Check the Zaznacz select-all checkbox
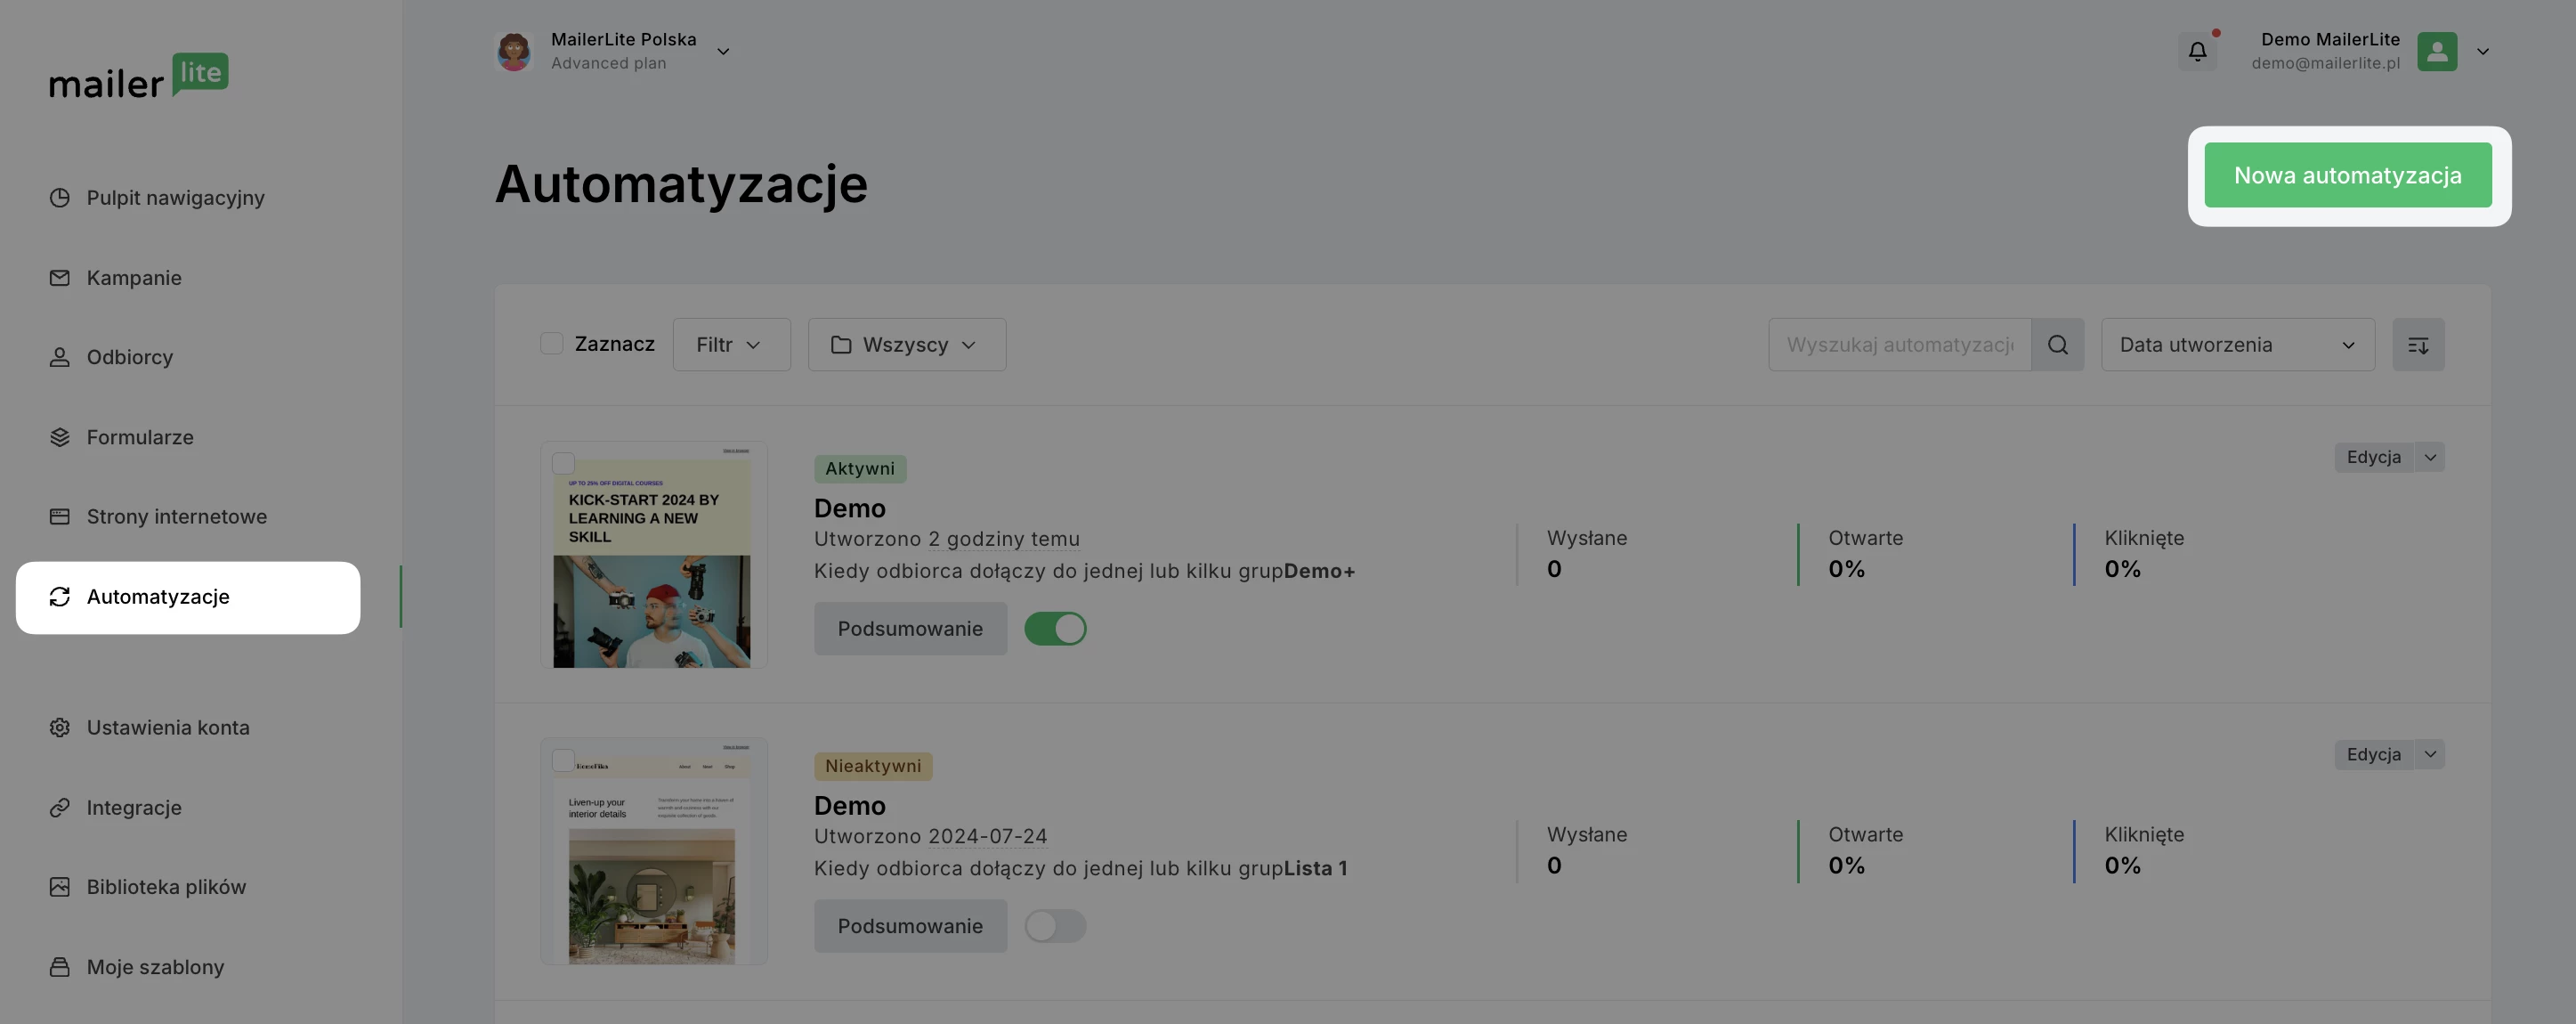This screenshot has width=2576, height=1024. pyautogui.click(x=551, y=344)
